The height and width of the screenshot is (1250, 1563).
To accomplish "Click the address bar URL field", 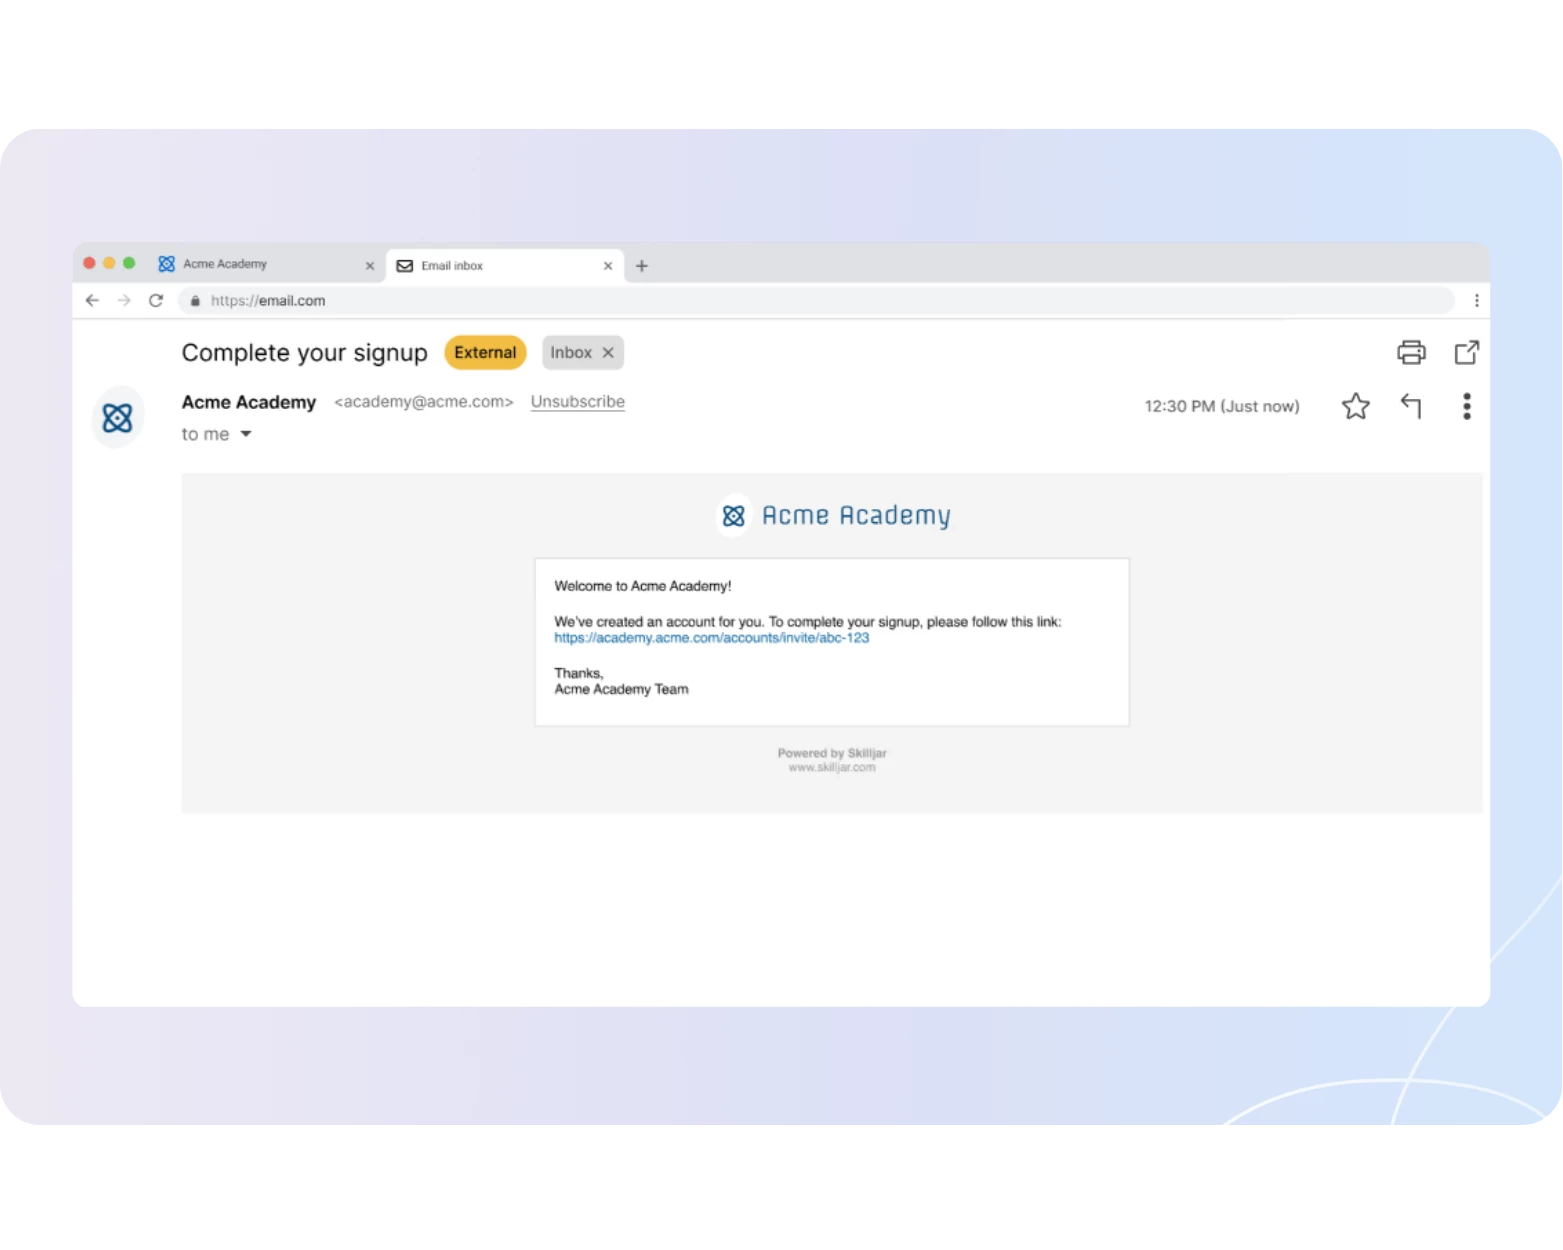I will pyautogui.click(x=816, y=300).
